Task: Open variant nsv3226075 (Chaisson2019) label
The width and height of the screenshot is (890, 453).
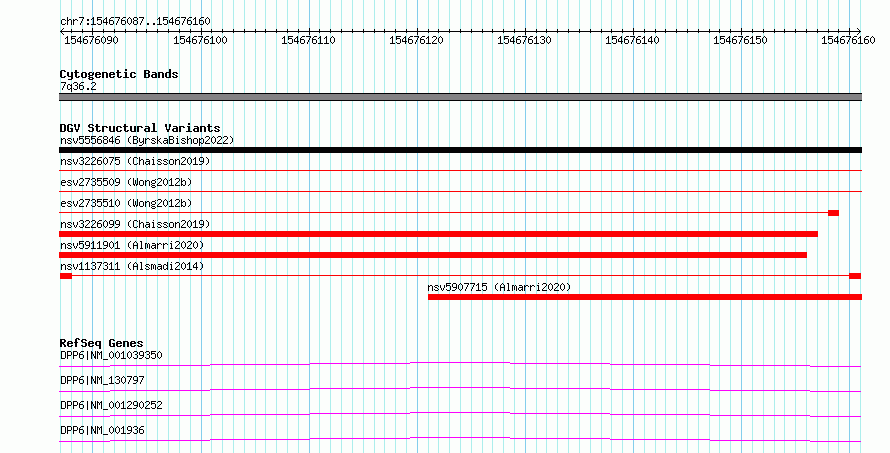Action: [x=135, y=161]
